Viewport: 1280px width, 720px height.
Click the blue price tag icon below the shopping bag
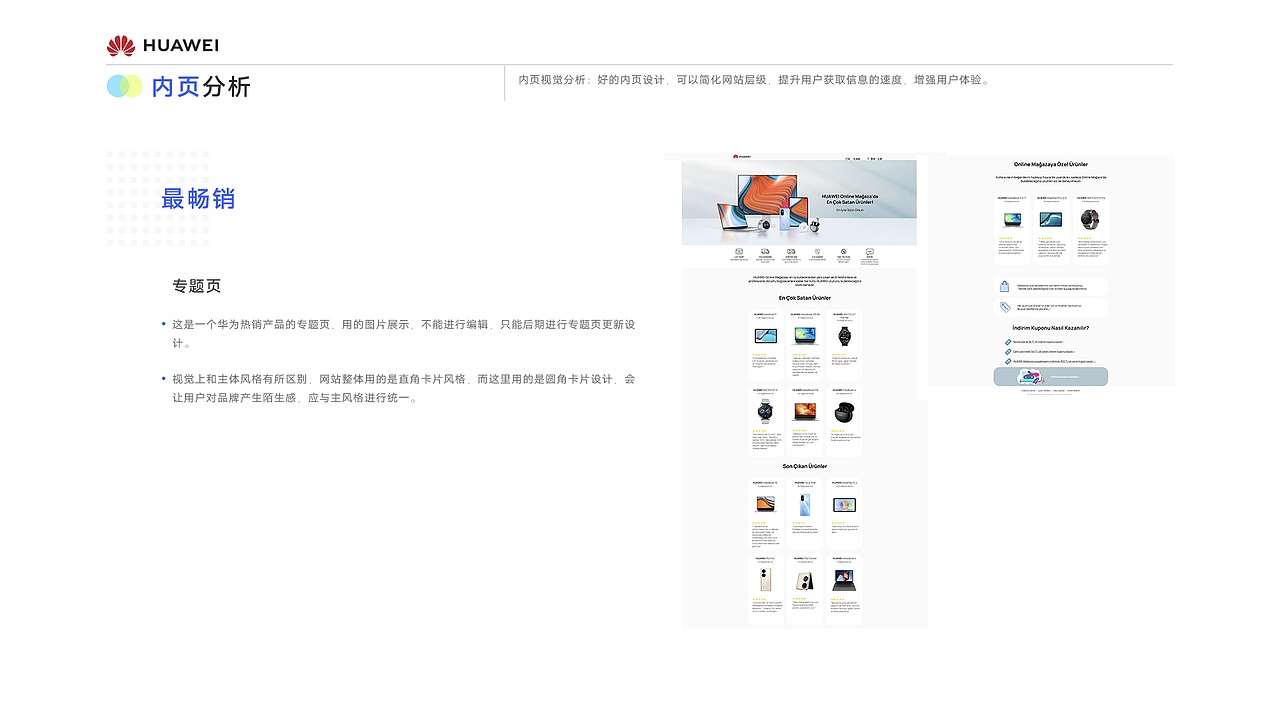(x=1005, y=308)
